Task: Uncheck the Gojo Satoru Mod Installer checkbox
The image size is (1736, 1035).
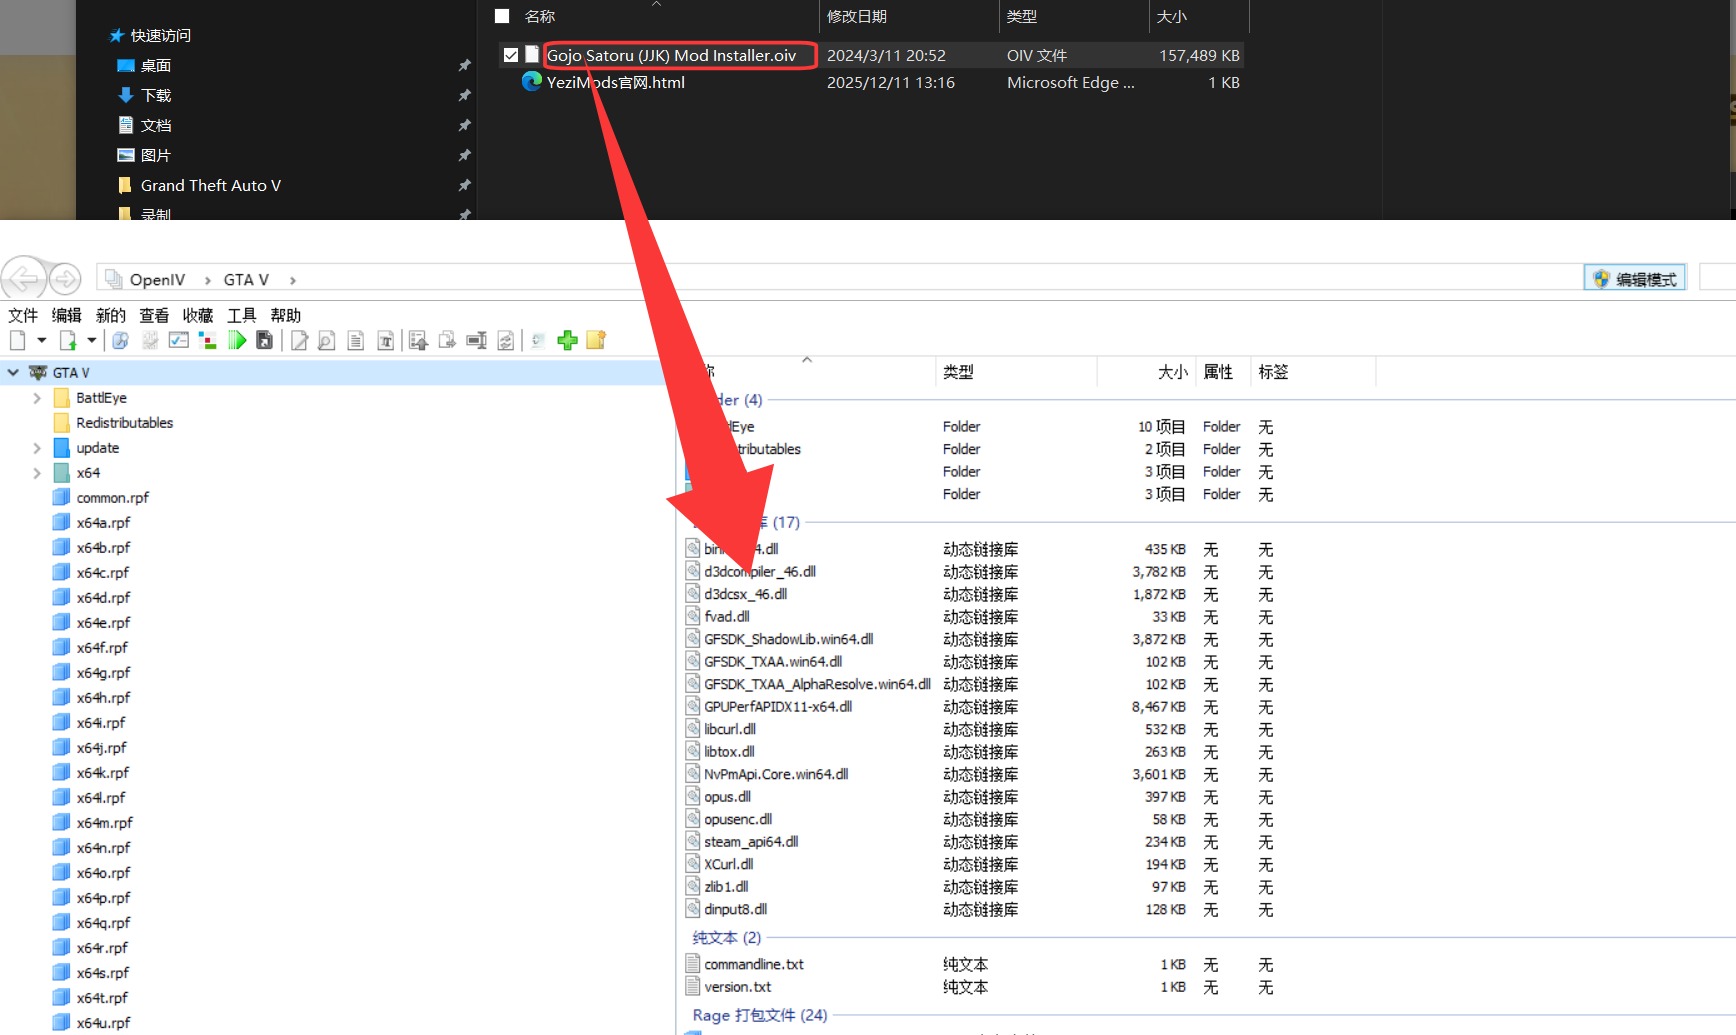Action: [x=511, y=56]
